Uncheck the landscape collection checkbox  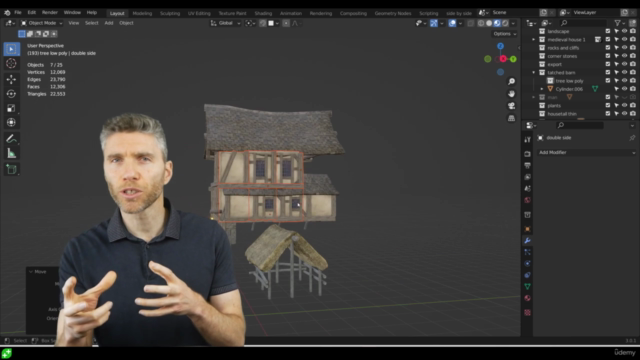(x=608, y=31)
